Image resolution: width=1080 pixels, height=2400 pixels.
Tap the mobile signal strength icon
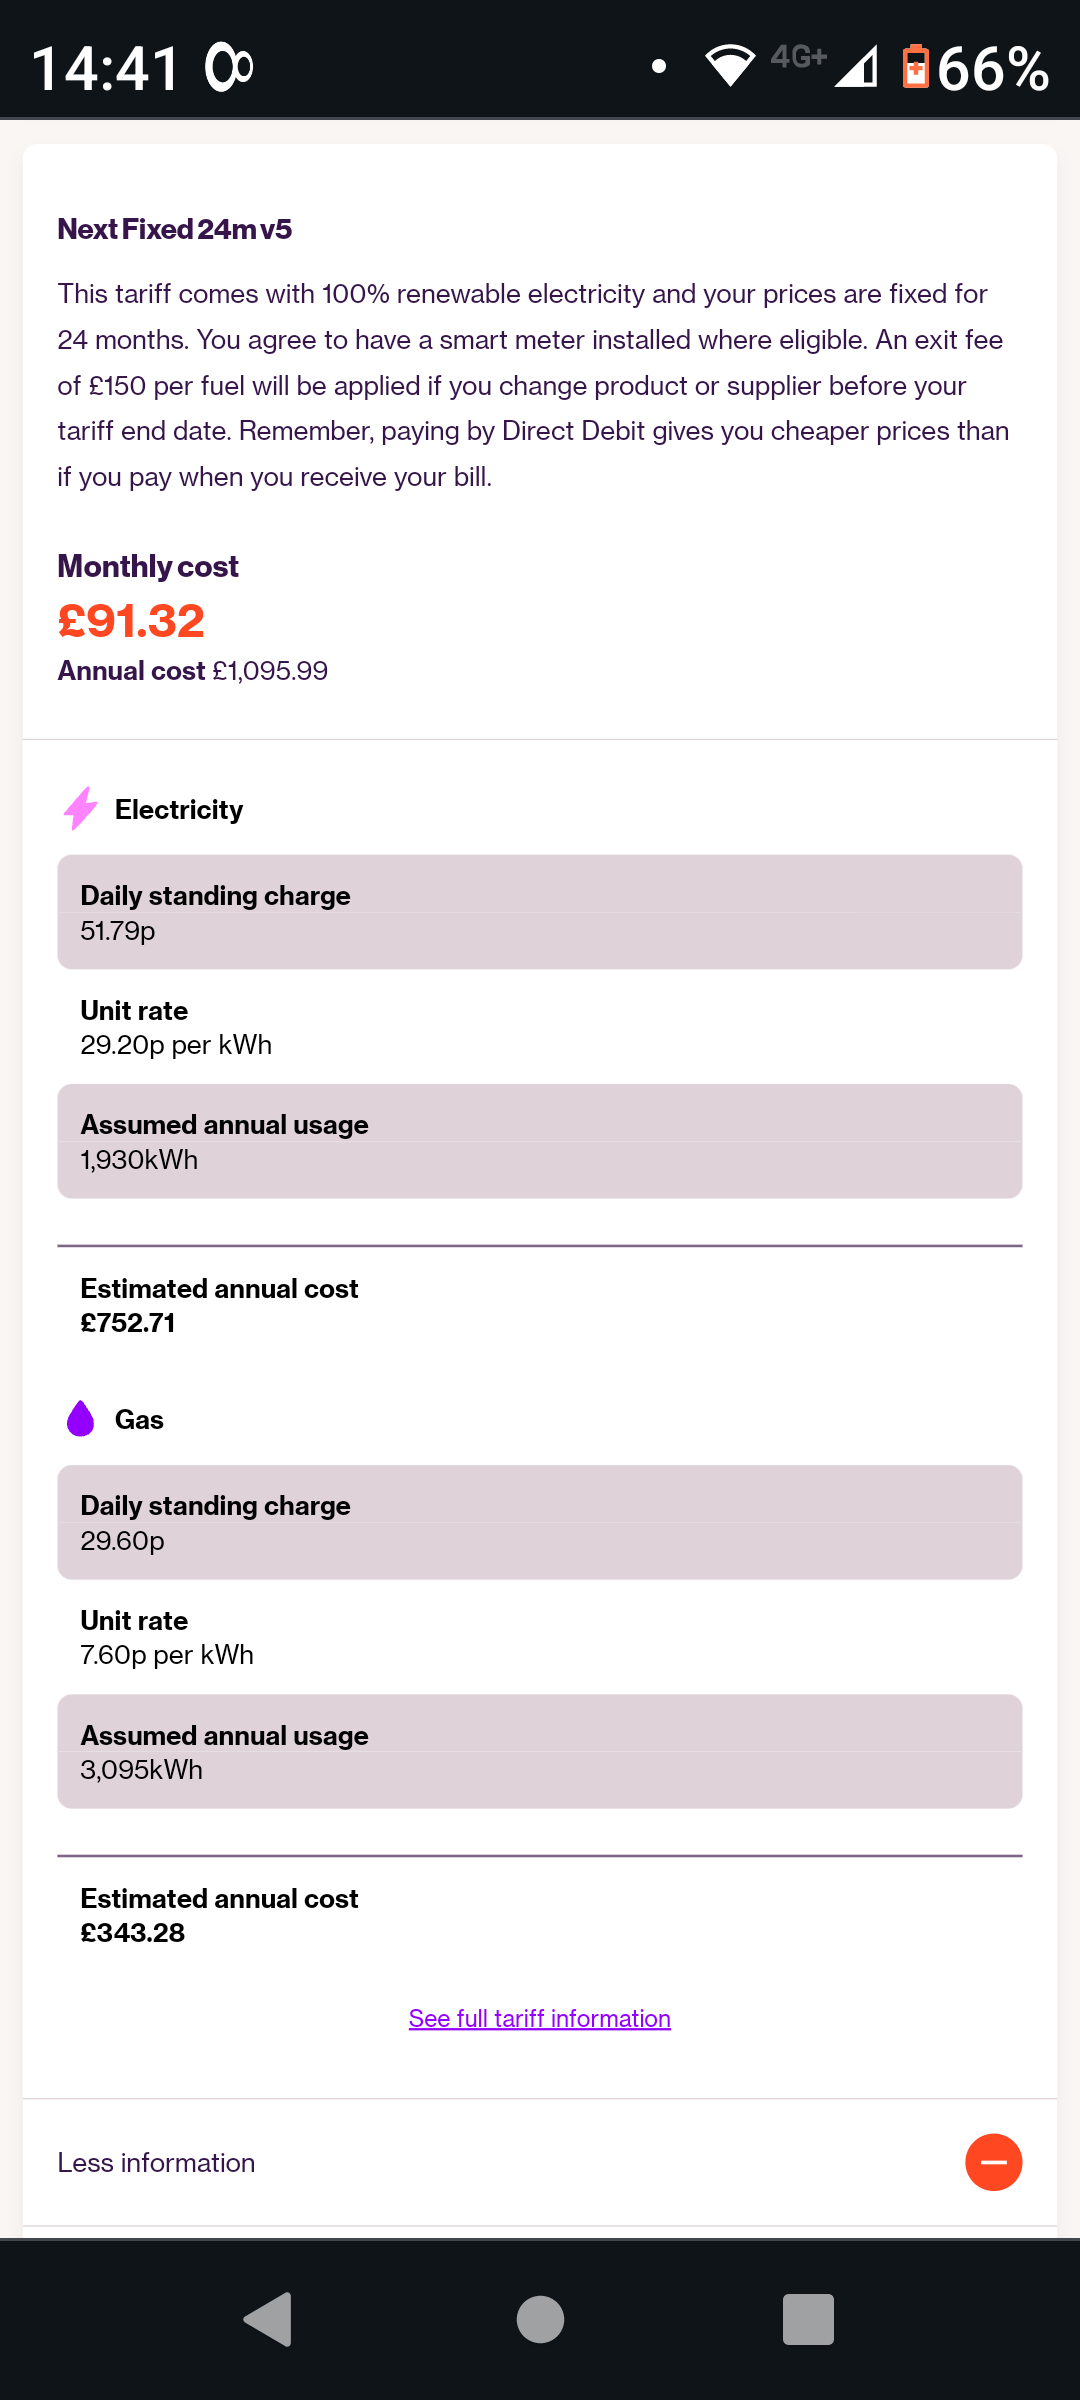click(857, 67)
